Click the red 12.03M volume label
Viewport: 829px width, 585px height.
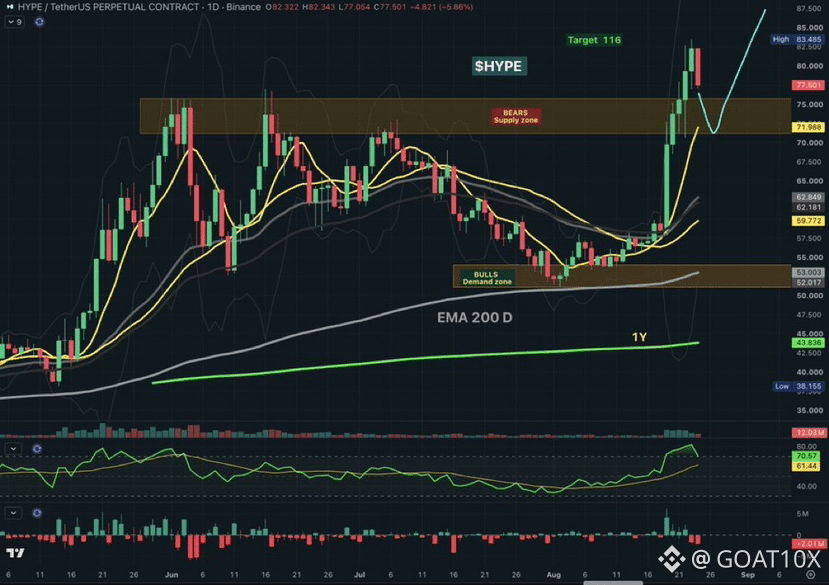pyautogui.click(x=808, y=433)
